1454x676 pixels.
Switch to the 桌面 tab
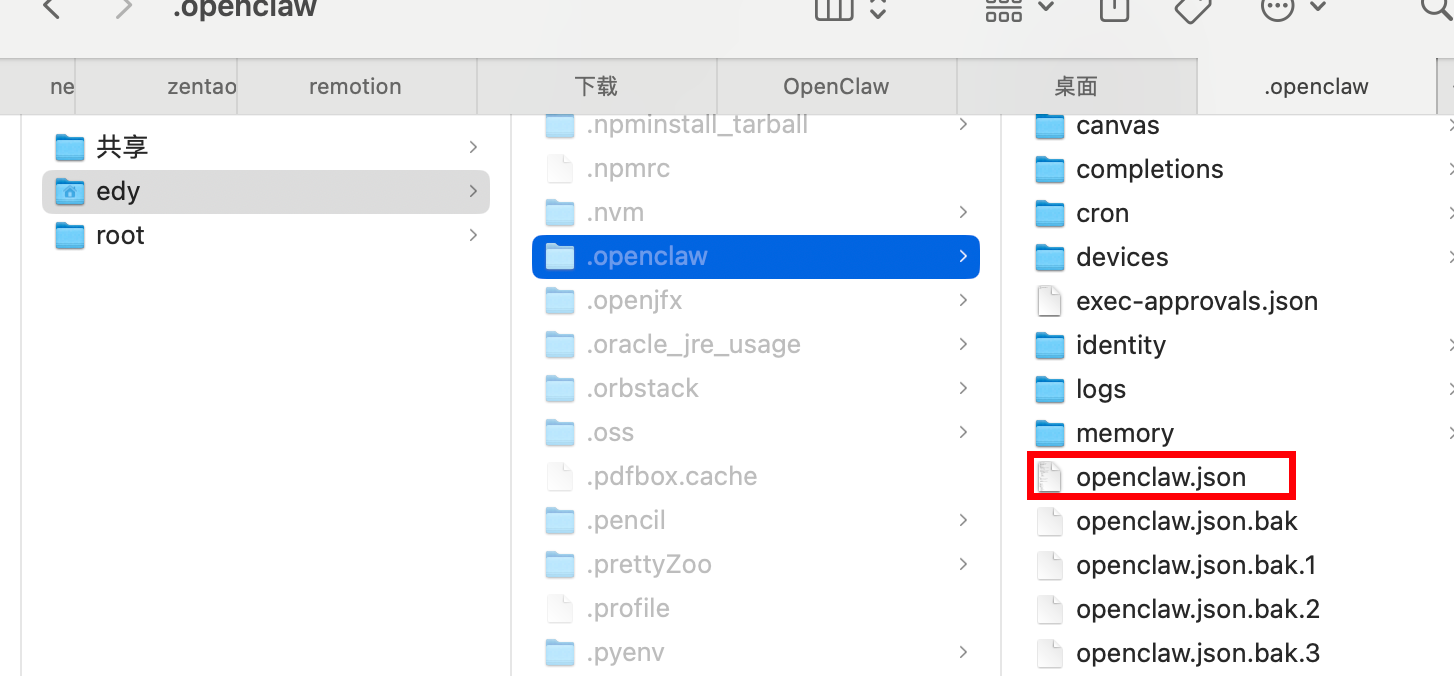click(x=1076, y=86)
